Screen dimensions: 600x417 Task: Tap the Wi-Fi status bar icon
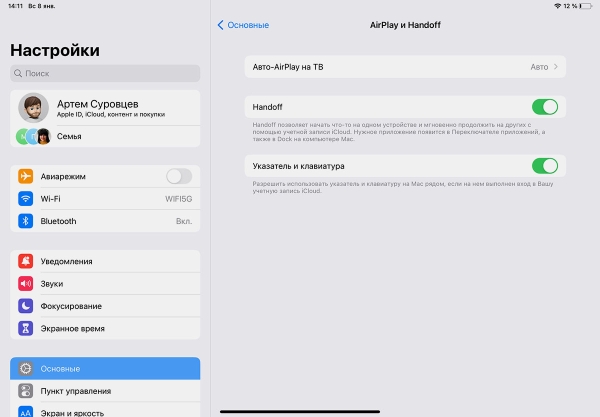pyautogui.click(x=558, y=6)
